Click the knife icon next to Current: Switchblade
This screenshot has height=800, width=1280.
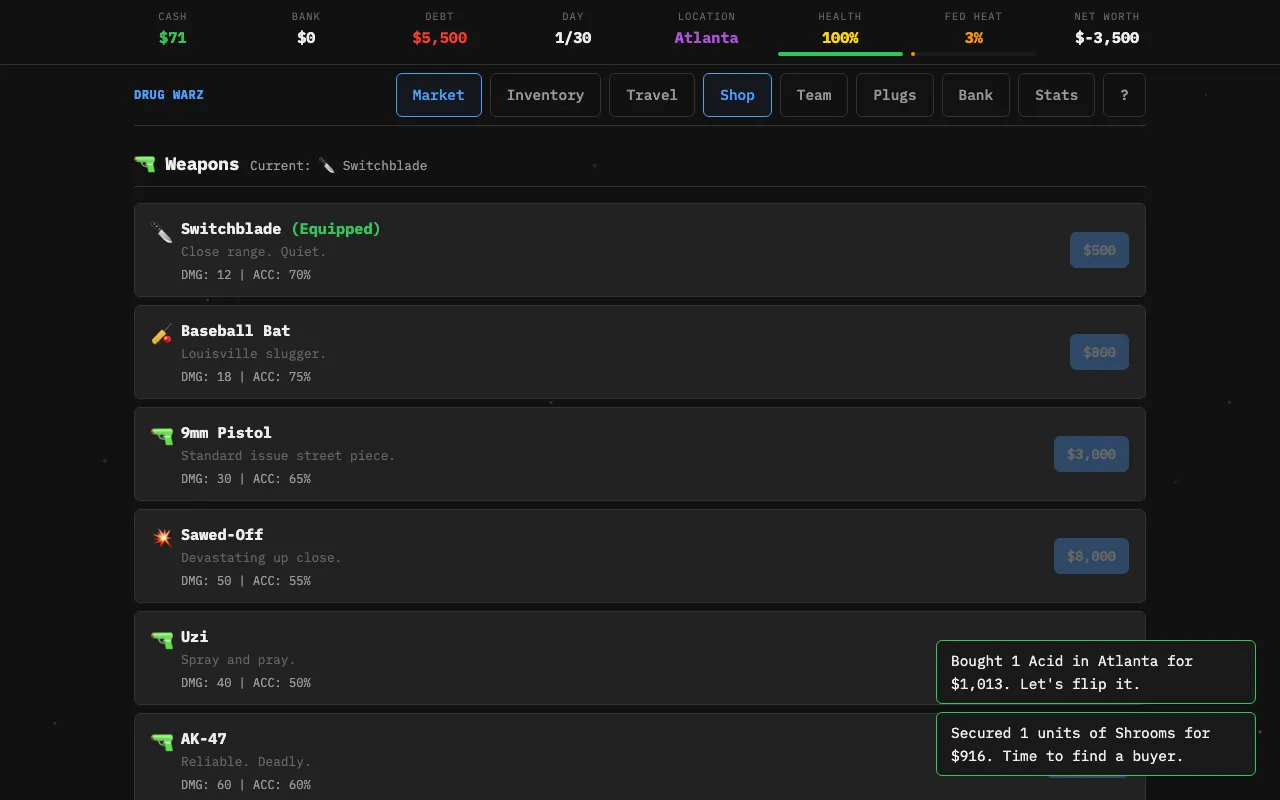click(x=327, y=165)
